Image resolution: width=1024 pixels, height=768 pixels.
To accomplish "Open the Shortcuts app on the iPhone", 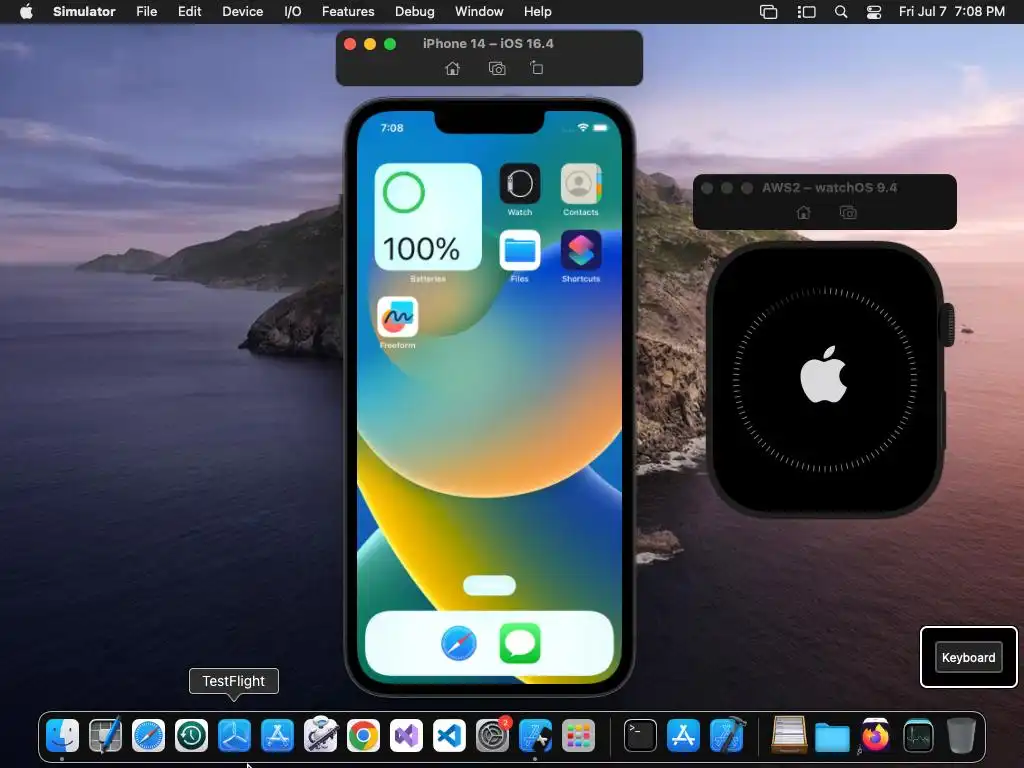I will pos(581,250).
